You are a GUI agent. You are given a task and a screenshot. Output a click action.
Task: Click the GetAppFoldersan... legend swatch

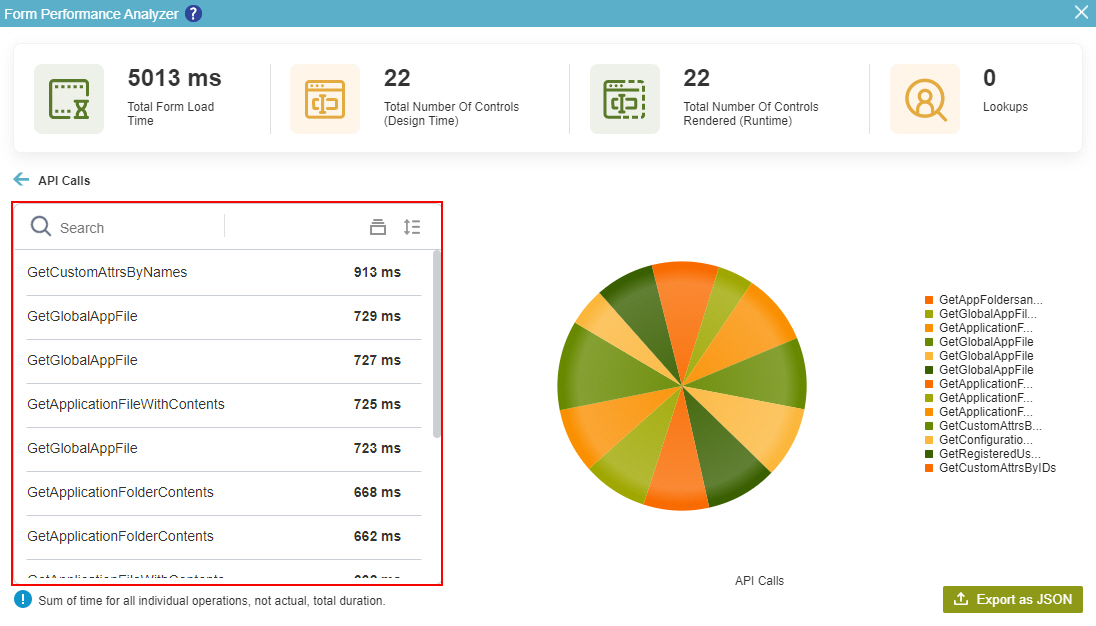tap(929, 300)
